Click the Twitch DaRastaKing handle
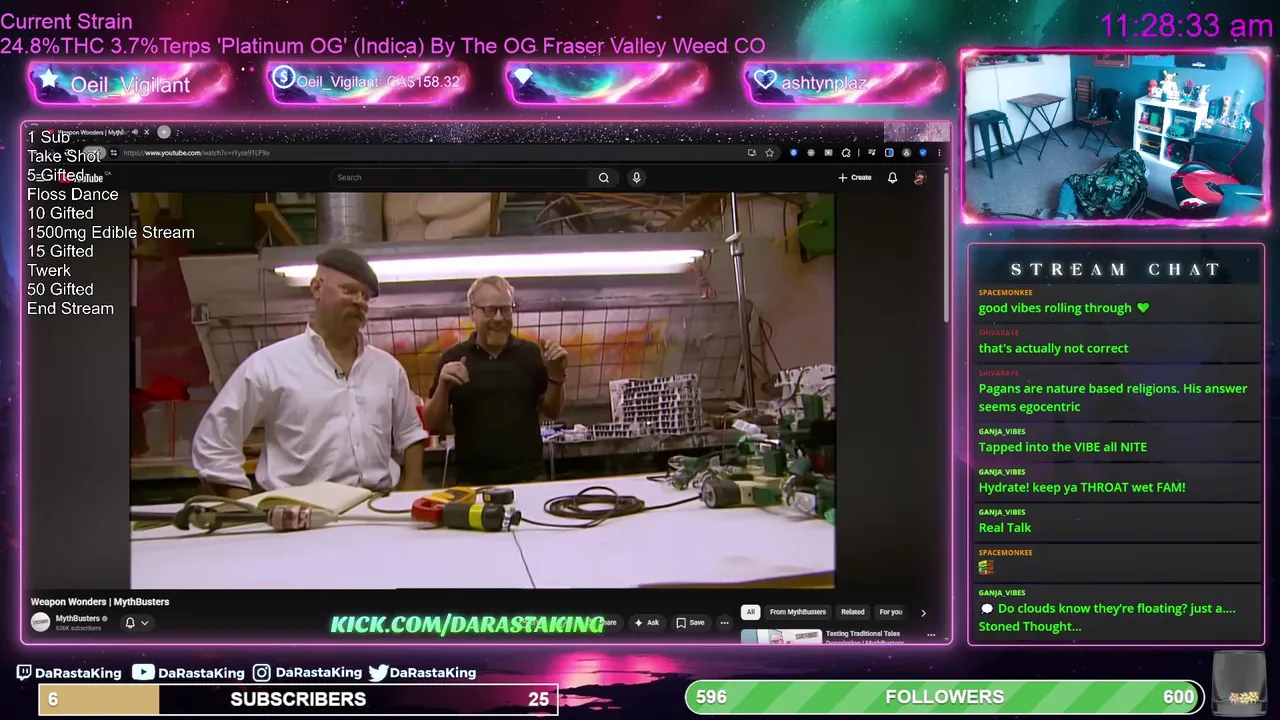 click(x=69, y=673)
